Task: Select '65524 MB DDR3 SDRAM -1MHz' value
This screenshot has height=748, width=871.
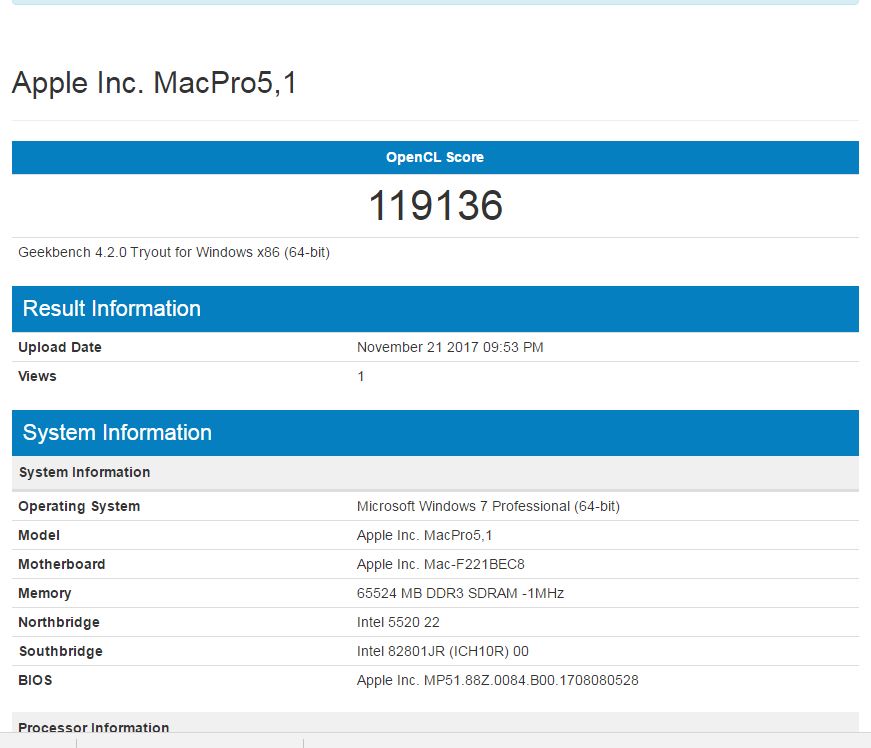Action: coord(460,593)
